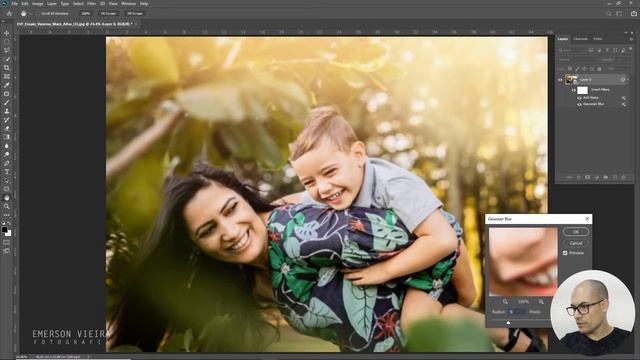640x360 pixels.
Task: Open the File menu
Action: pyautogui.click(x=14, y=4)
